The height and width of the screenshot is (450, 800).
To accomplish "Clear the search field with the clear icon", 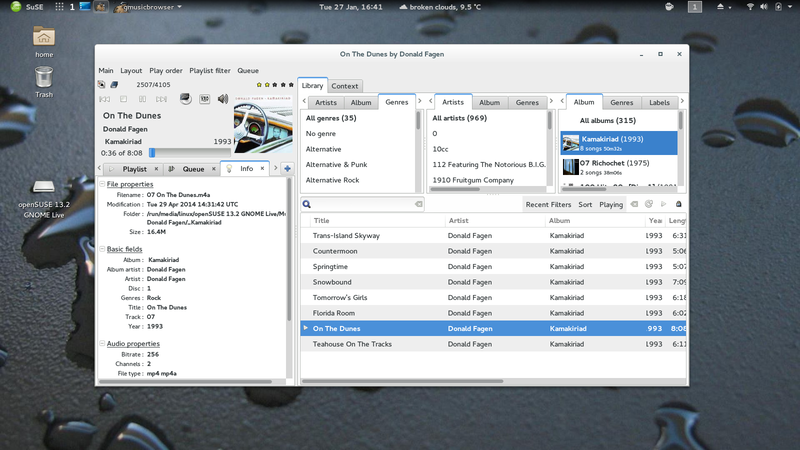I will click(418, 204).
